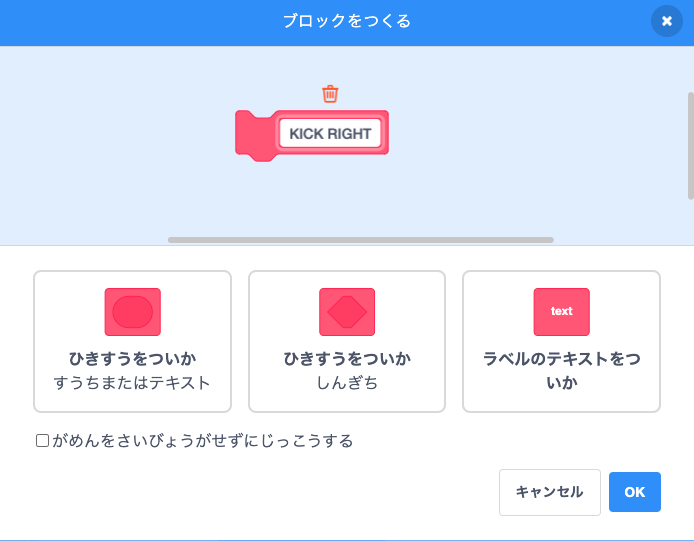Image resolution: width=694 pixels, height=541 pixels.
Task: Click the hexagon boolean input icon
Action: pyautogui.click(x=347, y=312)
